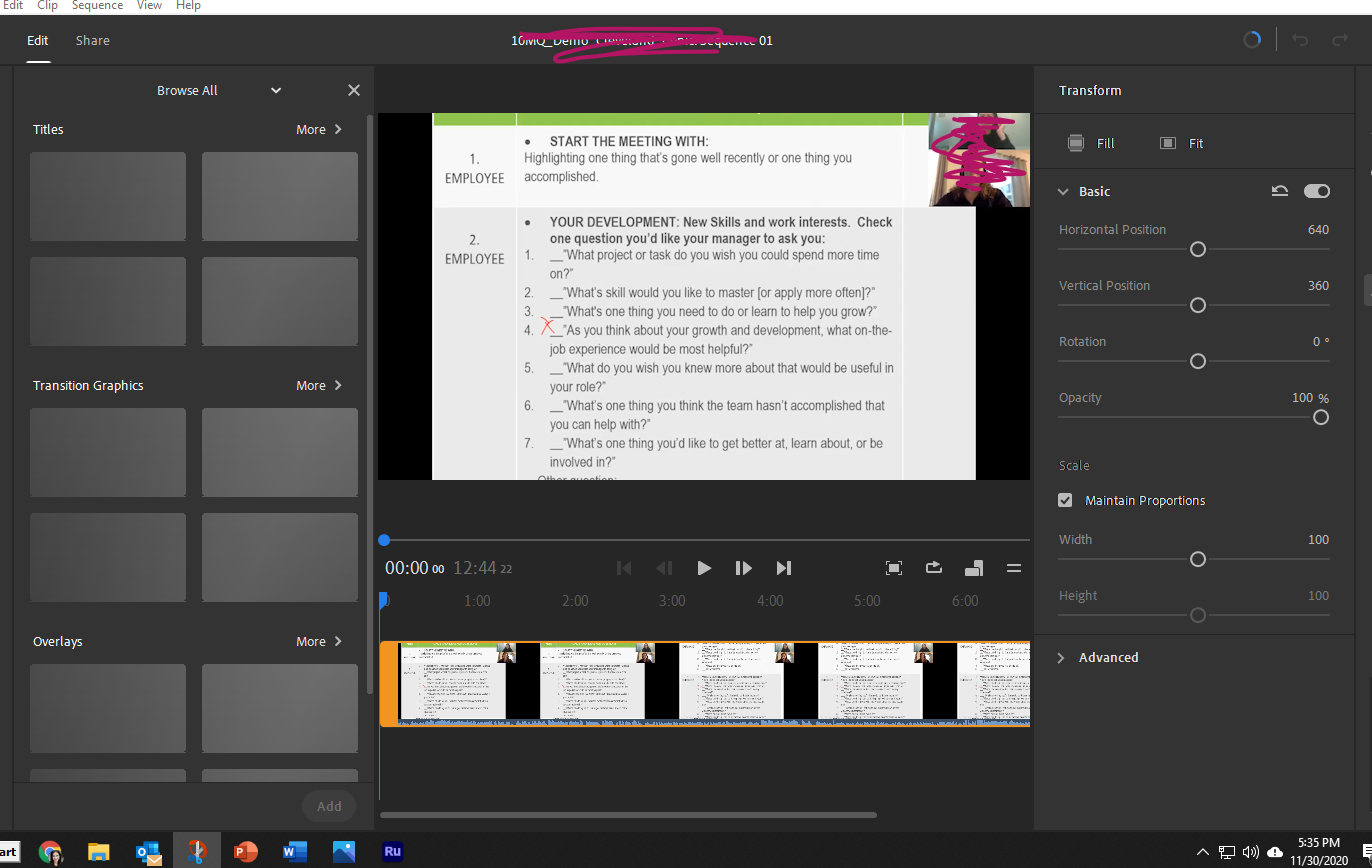Open the Sequence menu

[97, 6]
